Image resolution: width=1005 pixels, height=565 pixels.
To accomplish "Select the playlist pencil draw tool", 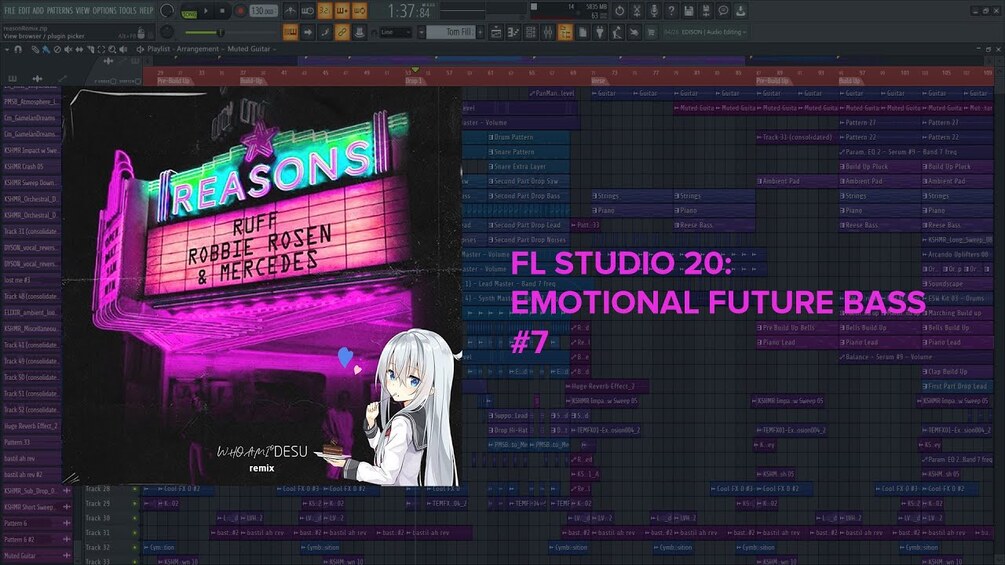I will pos(36,49).
